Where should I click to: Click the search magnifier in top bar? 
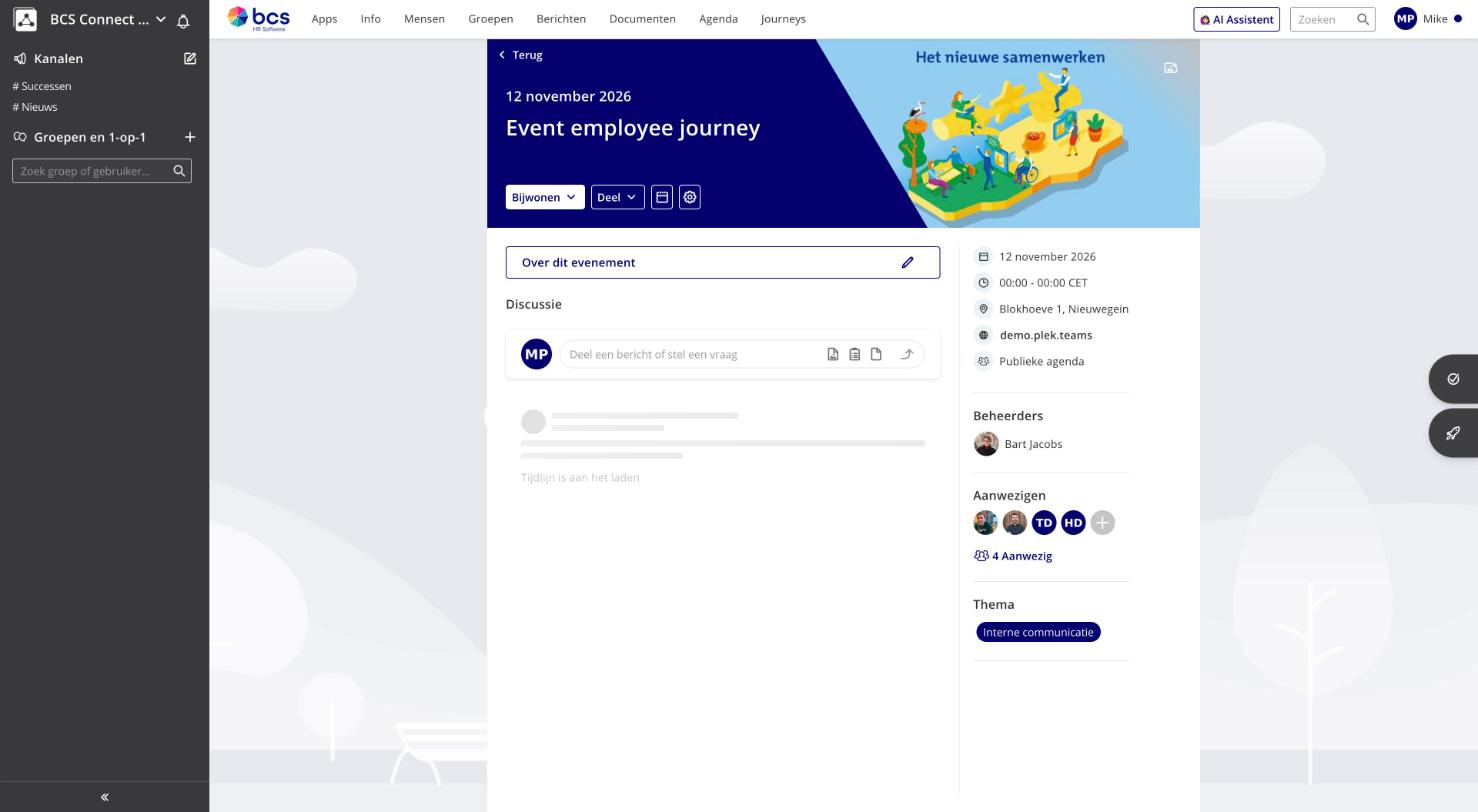coord(1362,19)
